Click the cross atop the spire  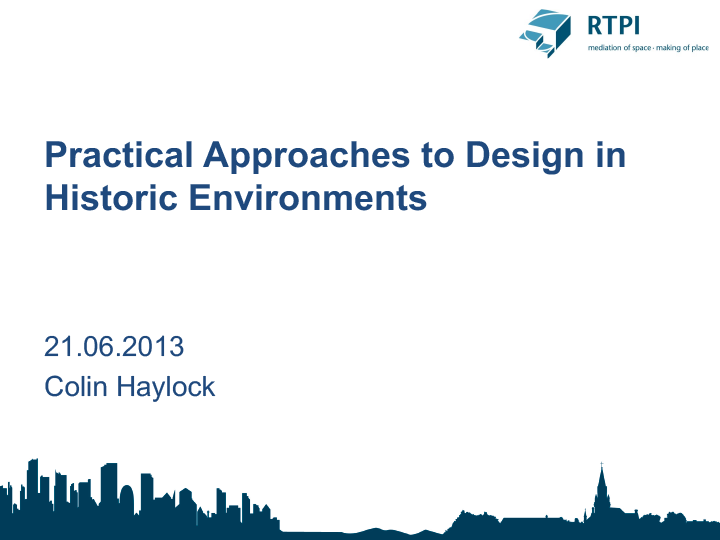[x=601, y=465]
